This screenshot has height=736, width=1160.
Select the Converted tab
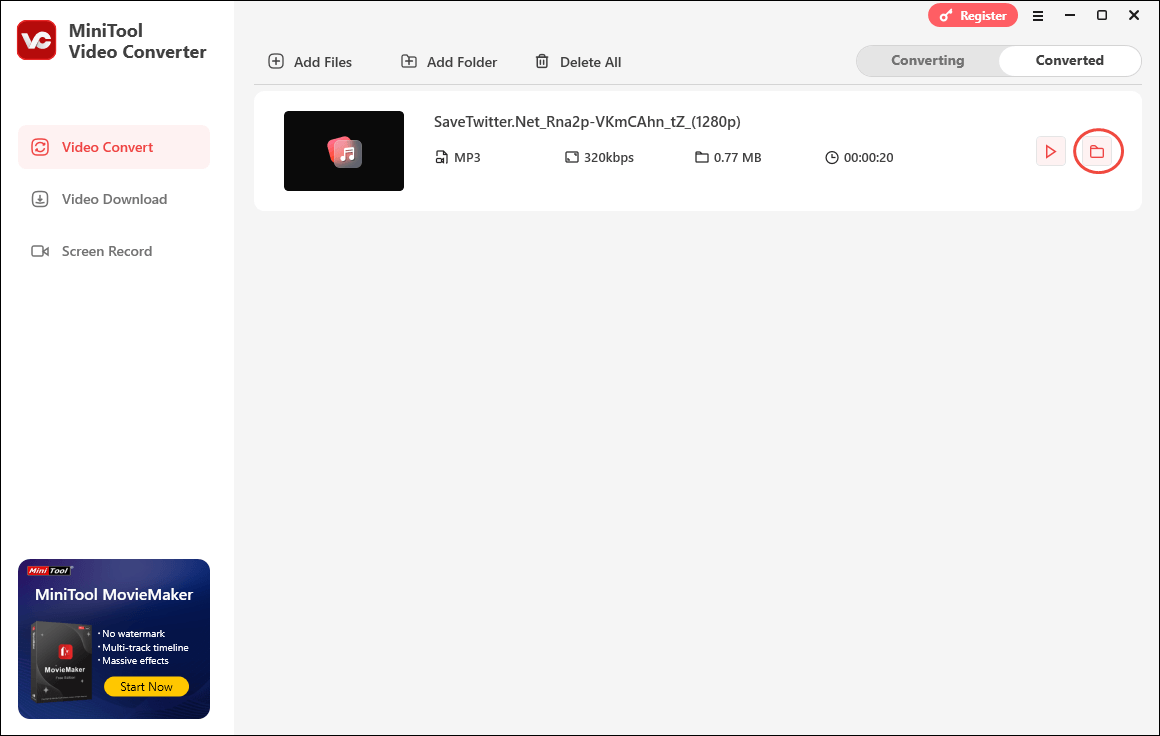point(1069,61)
